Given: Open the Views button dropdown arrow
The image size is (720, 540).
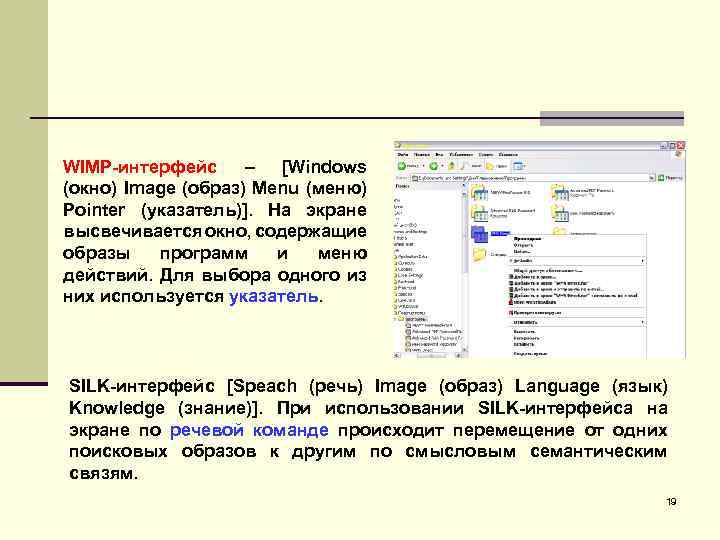Looking at the screenshot, I should click(524, 166).
